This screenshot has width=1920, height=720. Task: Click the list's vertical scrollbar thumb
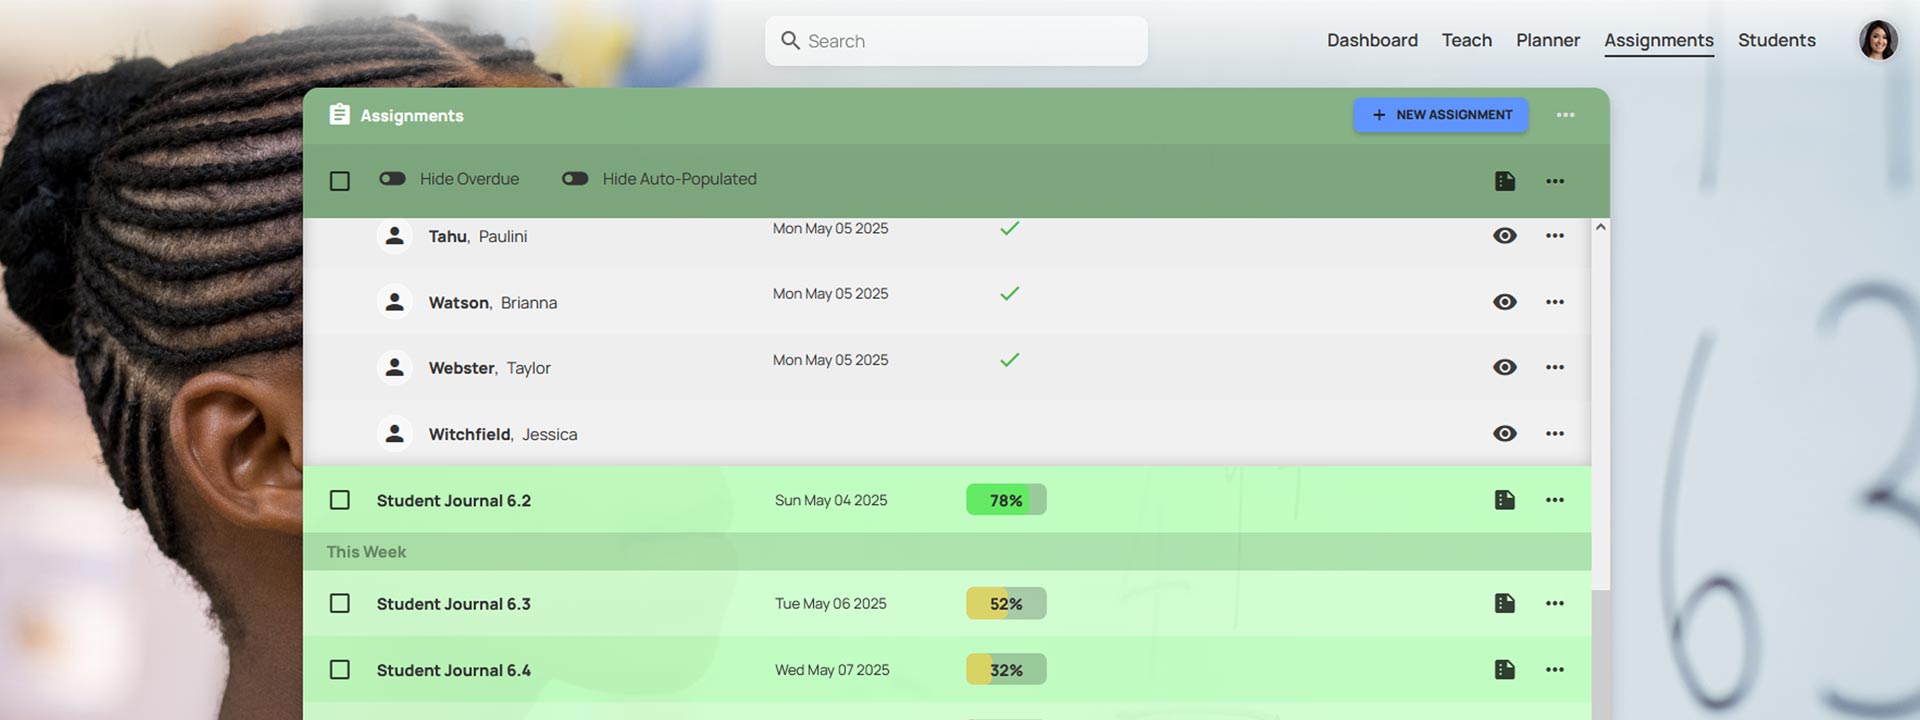pos(1601,413)
